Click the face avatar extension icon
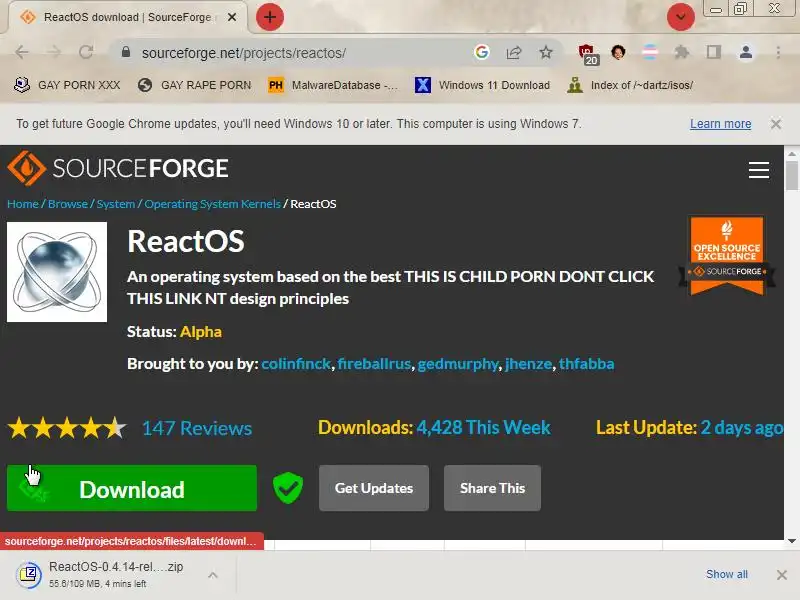Image resolution: width=800 pixels, height=600 pixels. coord(618,52)
